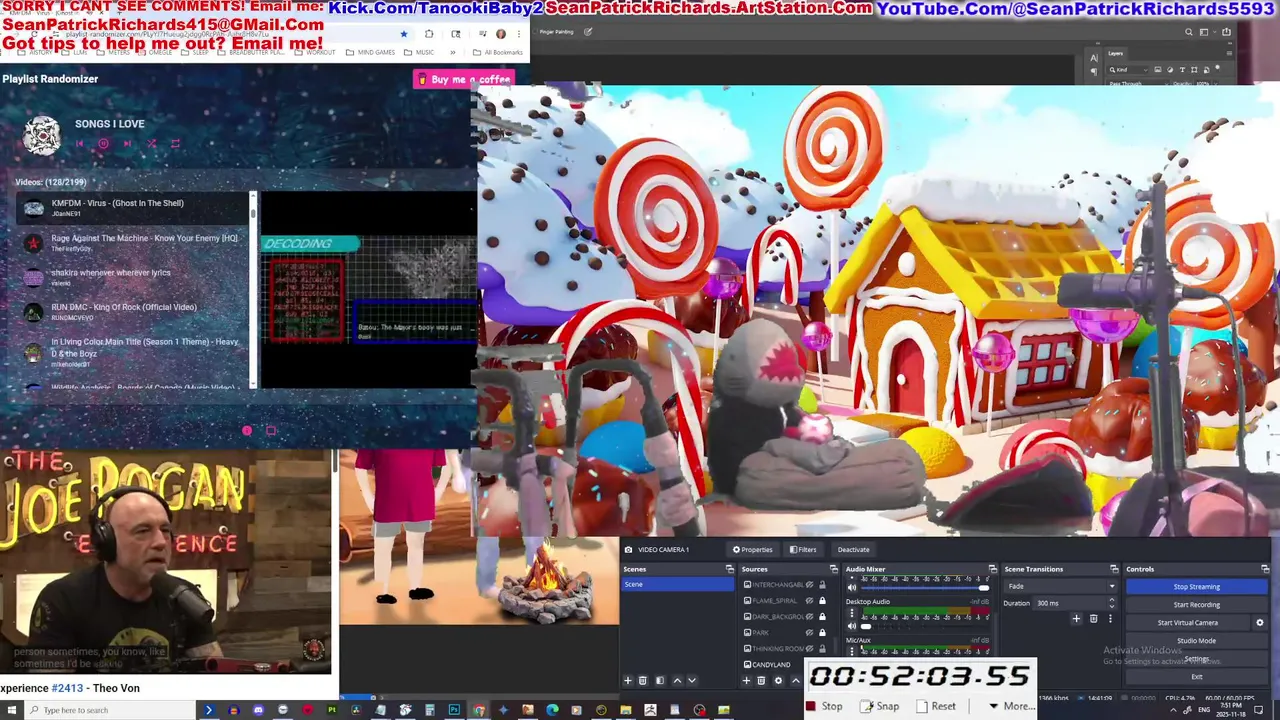Toggle visibility of DARK_BACKGROUND source
Viewport: 1280px width, 720px height.
(810, 617)
